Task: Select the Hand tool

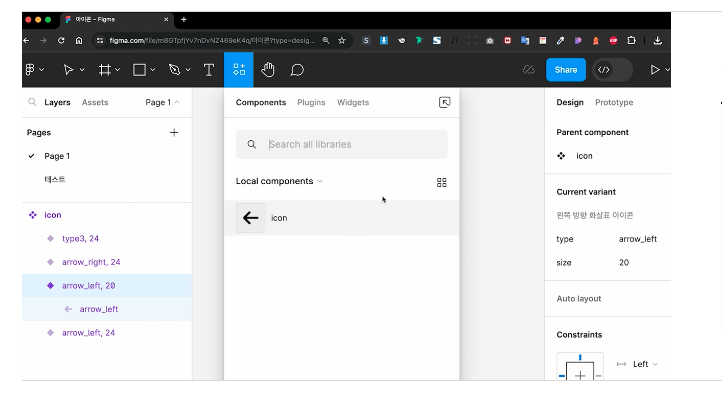Action: click(x=268, y=70)
